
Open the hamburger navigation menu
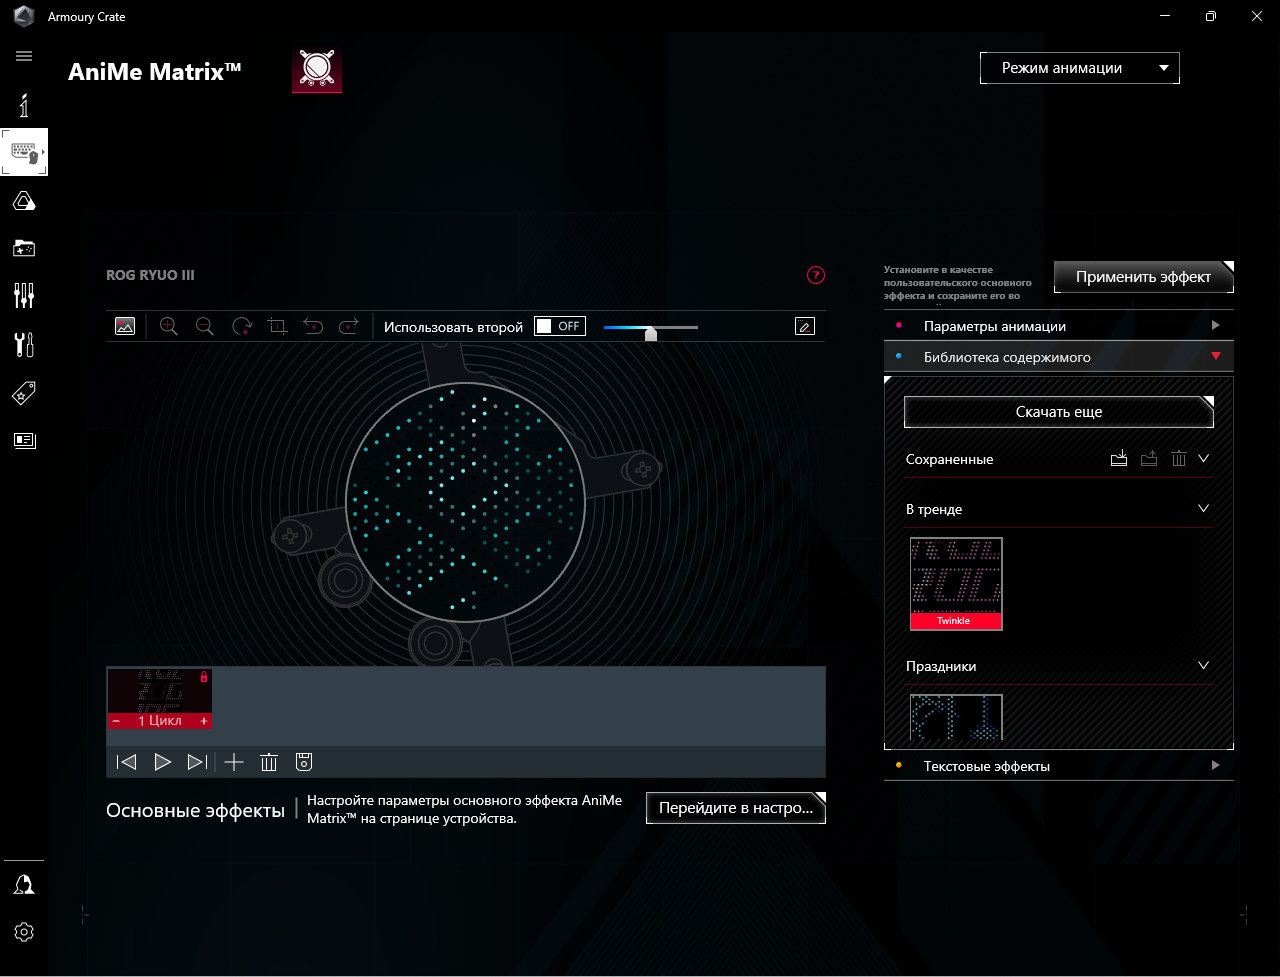pos(24,56)
